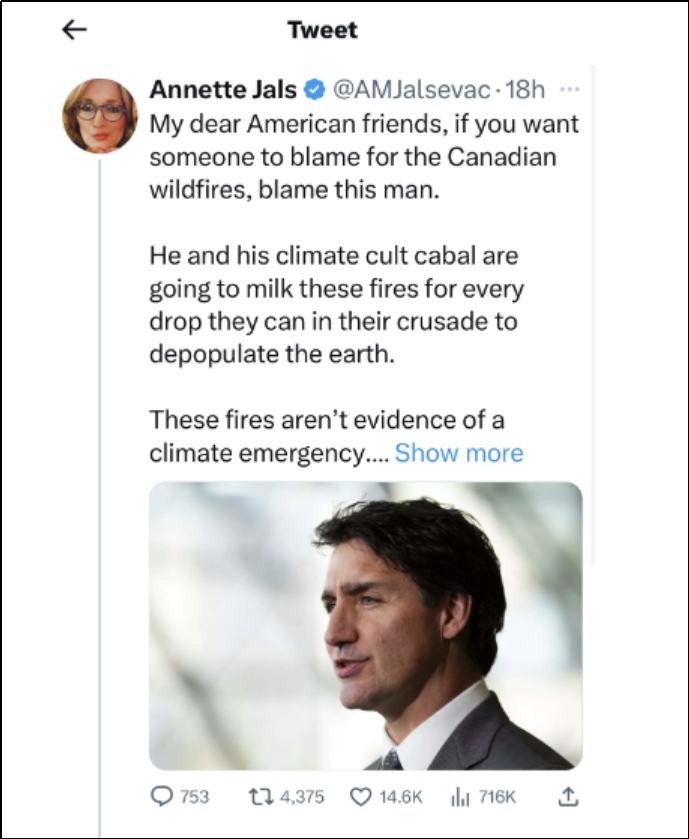This screenshot has width=689, height=839.
Task: Click the 4,375 retweets count
Action: 300,796
